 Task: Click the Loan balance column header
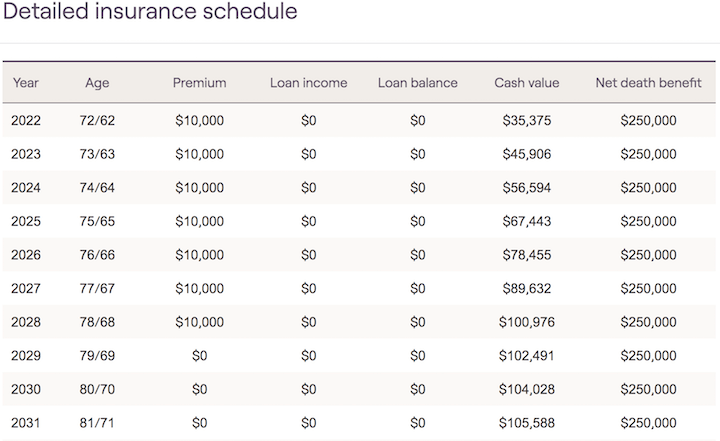pos(417,83)
